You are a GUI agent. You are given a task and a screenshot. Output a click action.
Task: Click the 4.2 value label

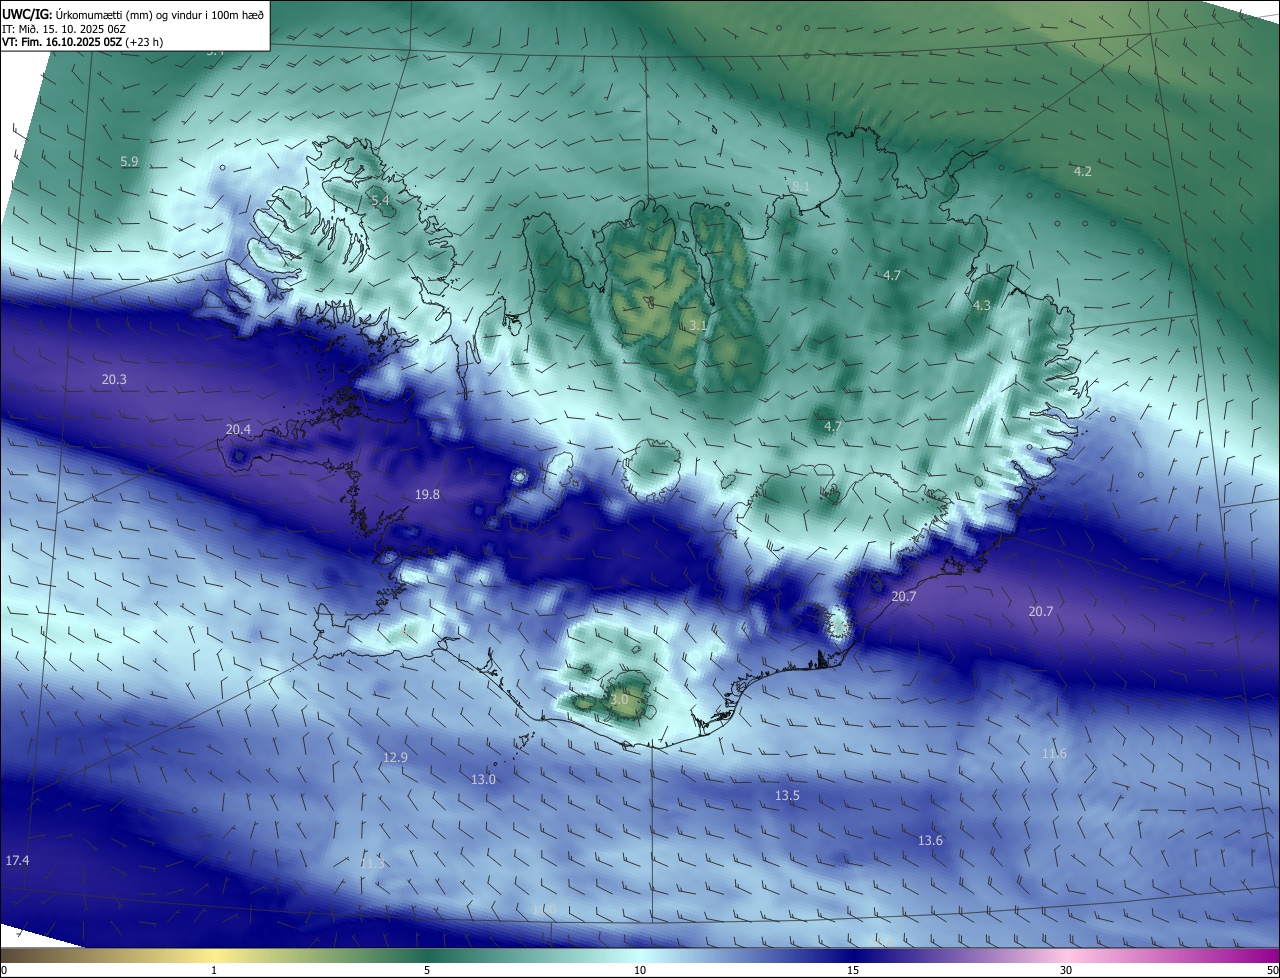tap(1082, 172)
